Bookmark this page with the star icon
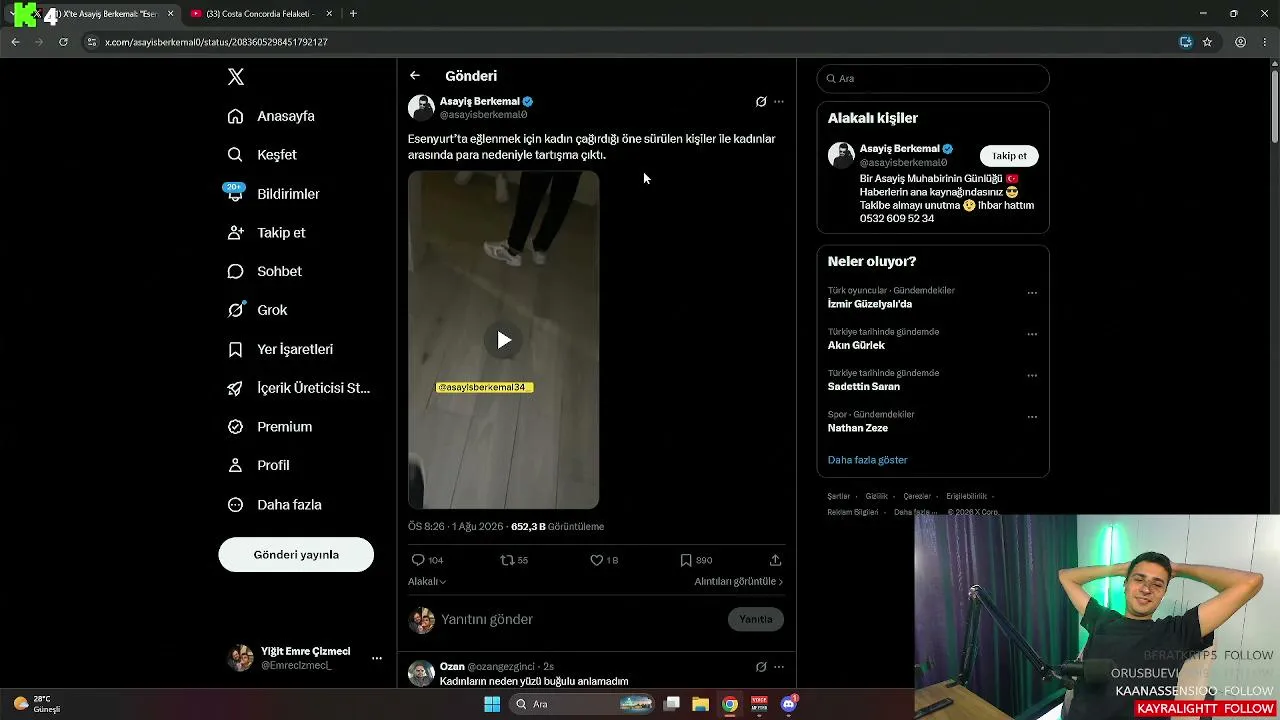Image resolution: width=1280 pixels, height=720 pixels. (x=1207, y=42)
